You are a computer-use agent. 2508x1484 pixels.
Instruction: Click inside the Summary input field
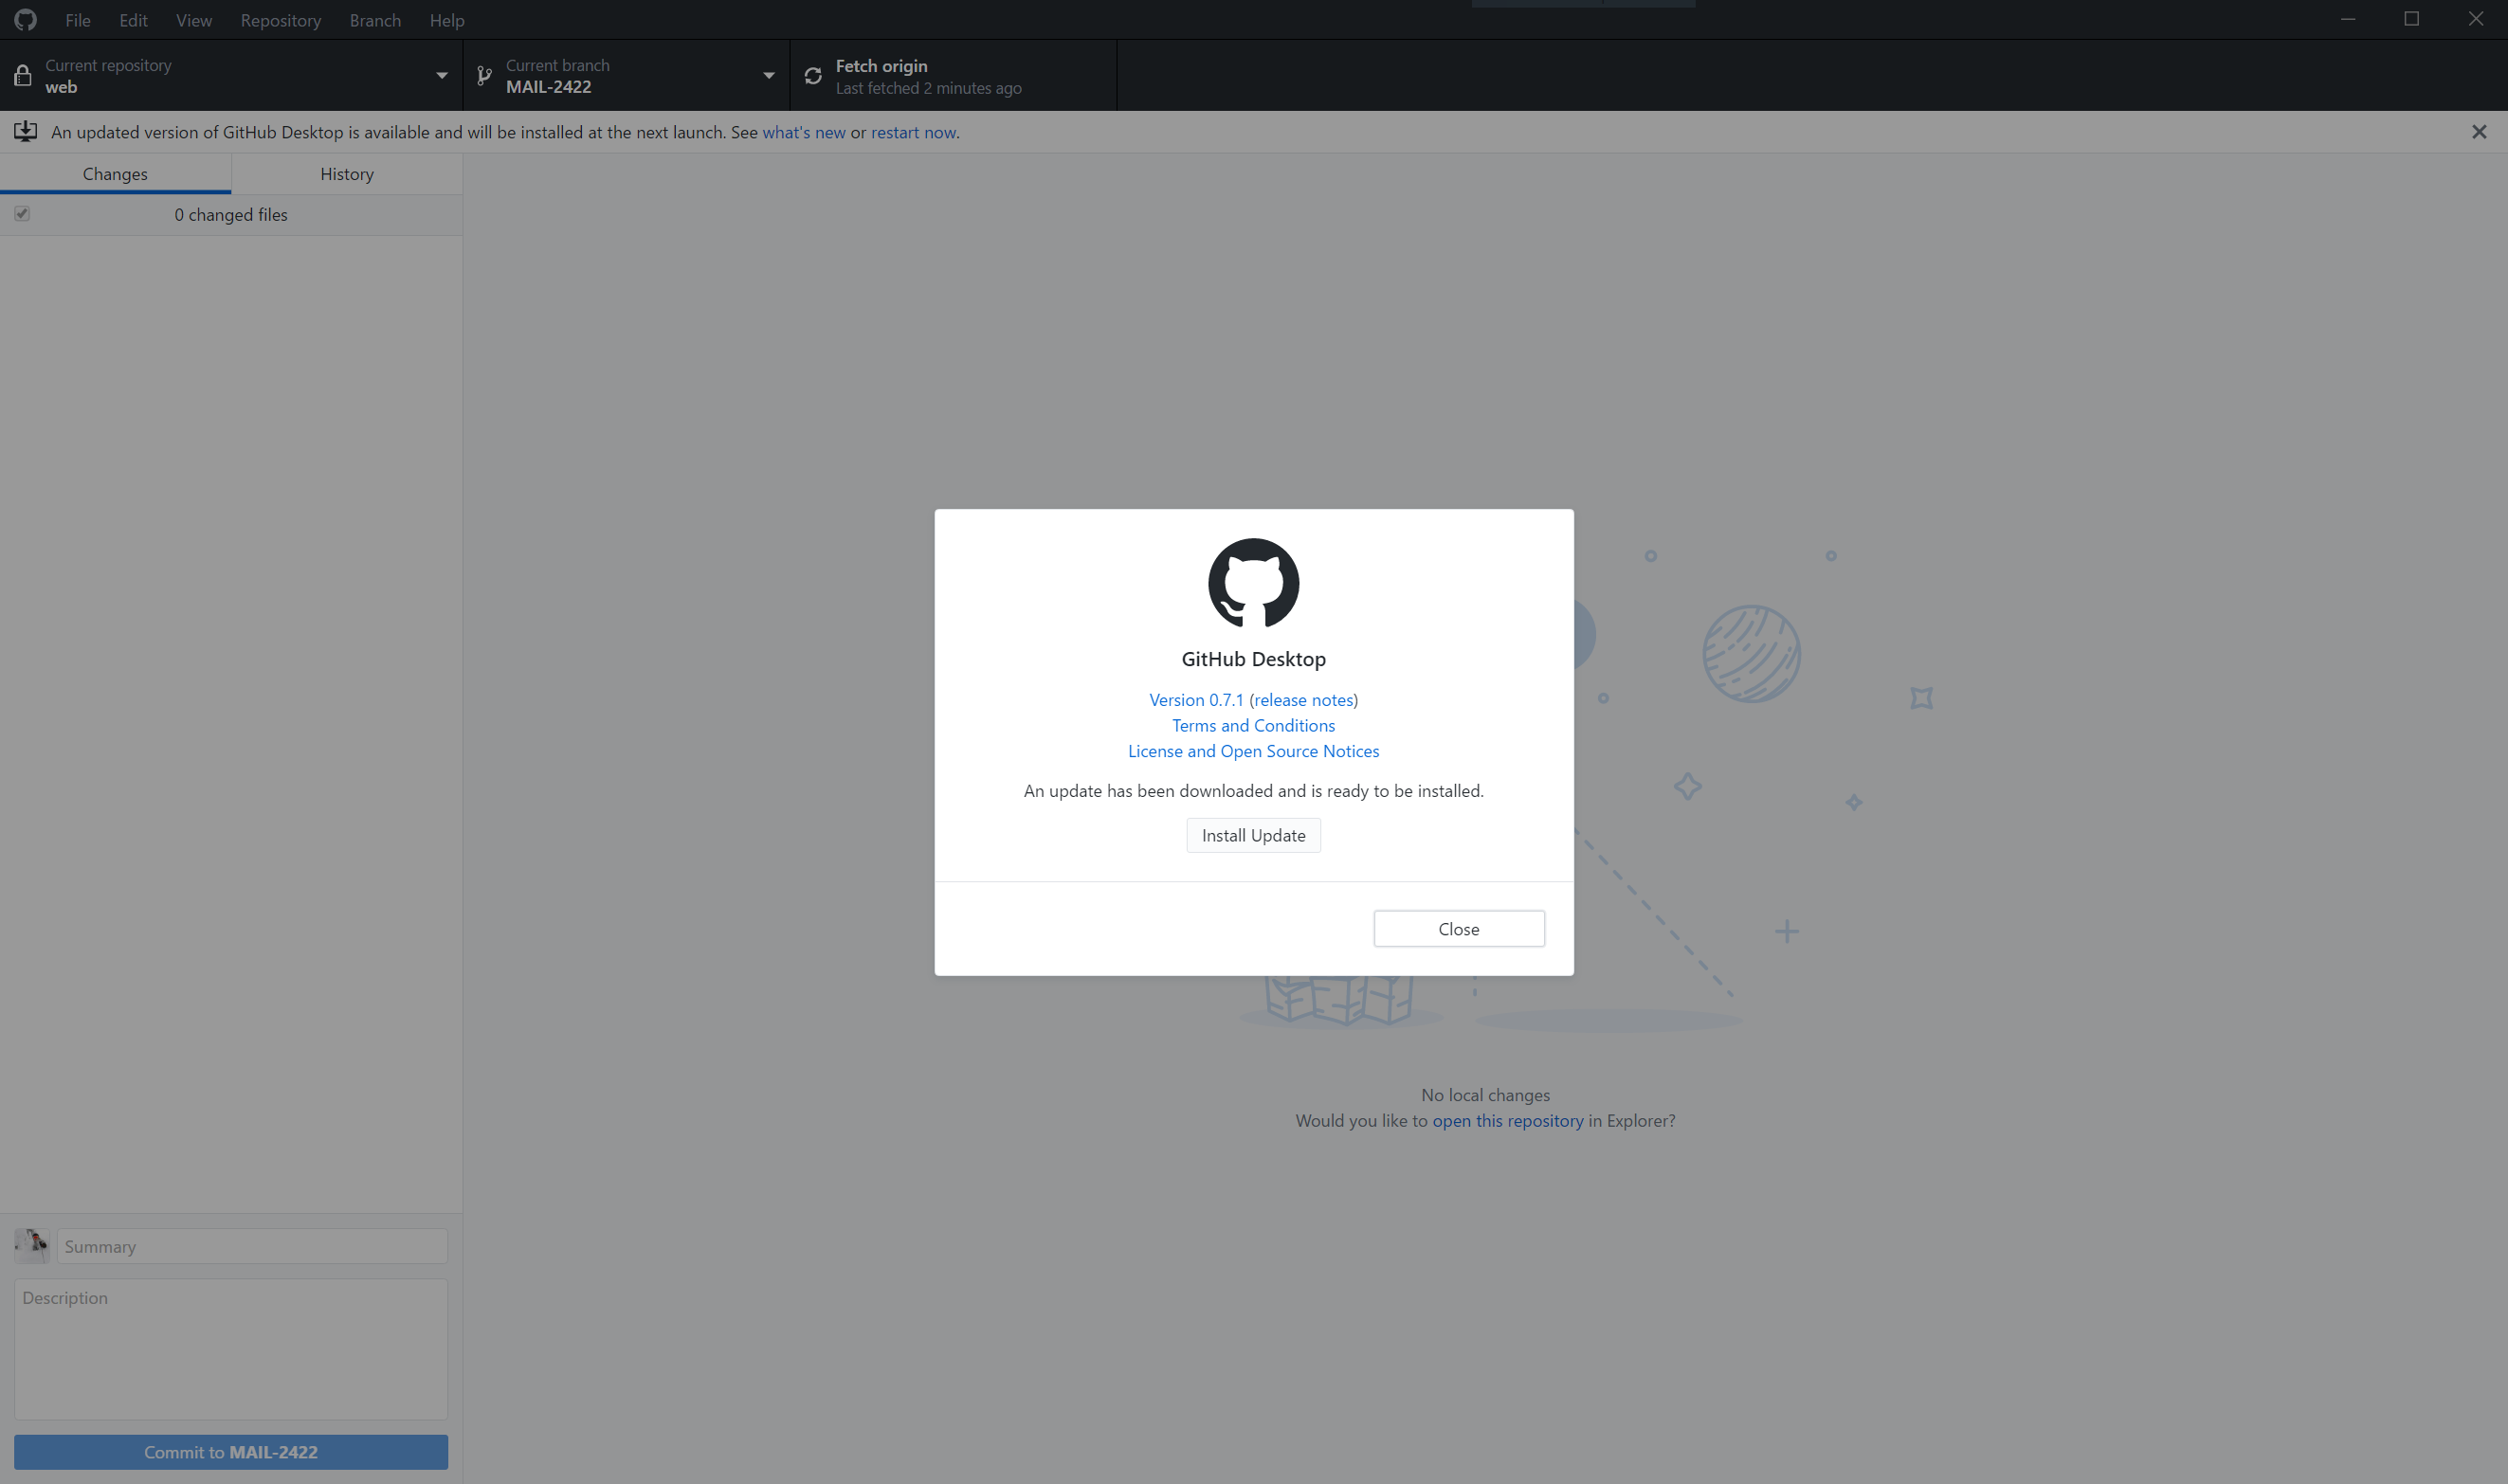pyautogui.click(x=251, y=1246)
